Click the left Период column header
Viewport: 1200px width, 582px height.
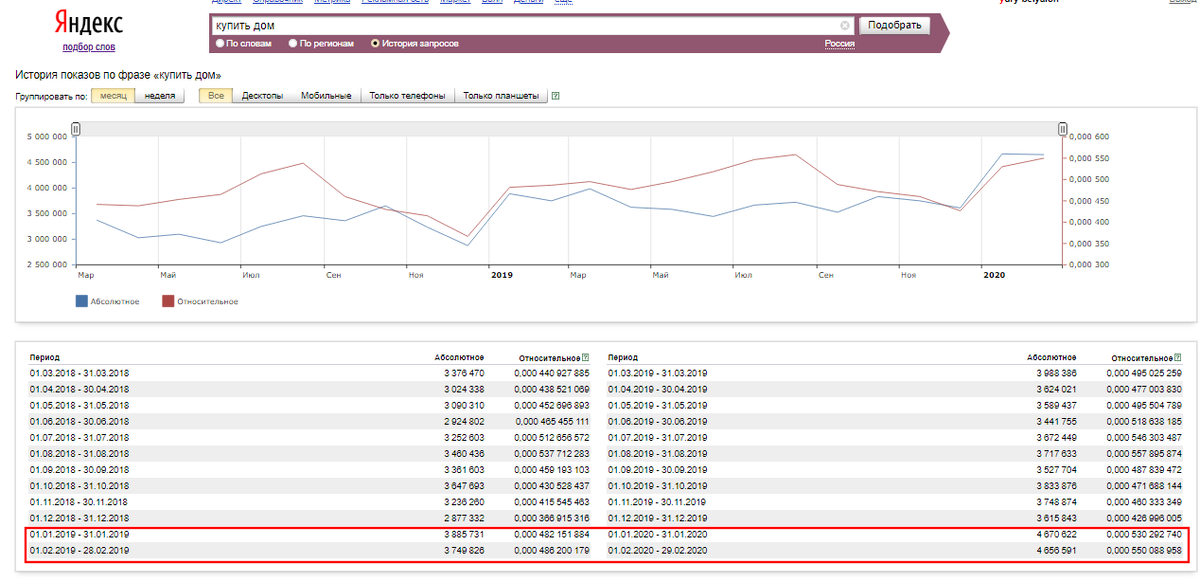45,357
